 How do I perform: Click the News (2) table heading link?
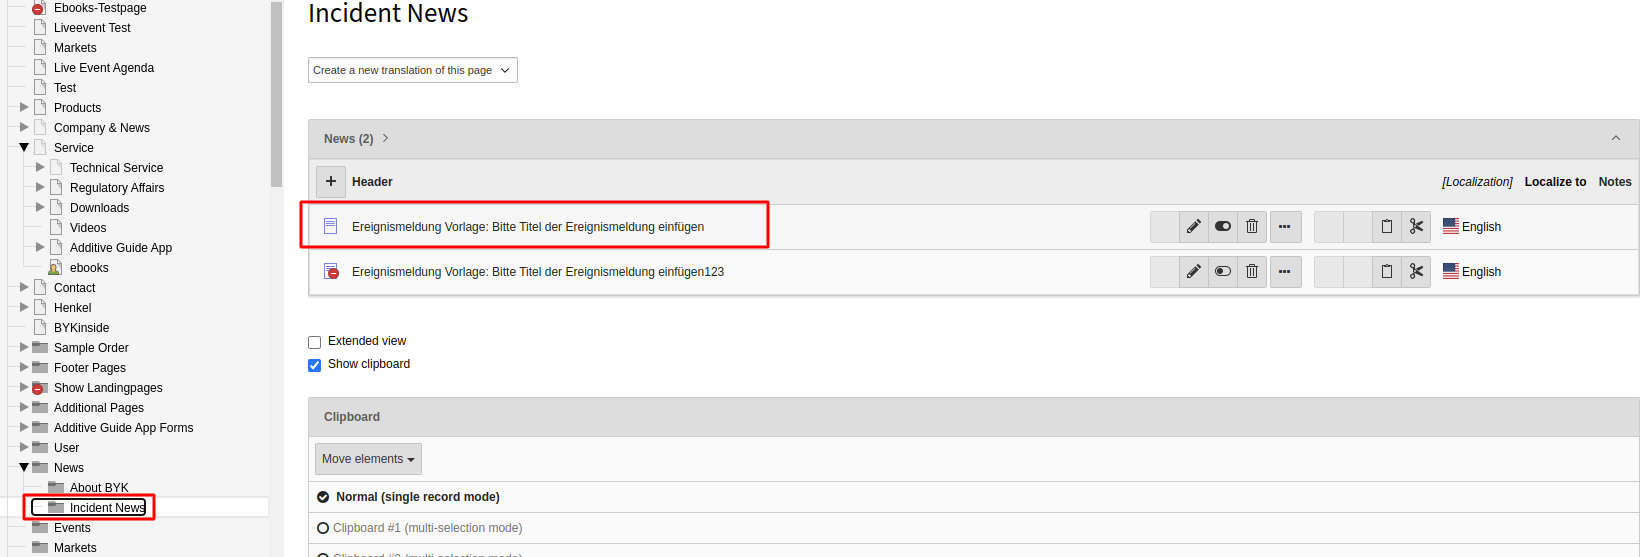(x=348, y=139)
